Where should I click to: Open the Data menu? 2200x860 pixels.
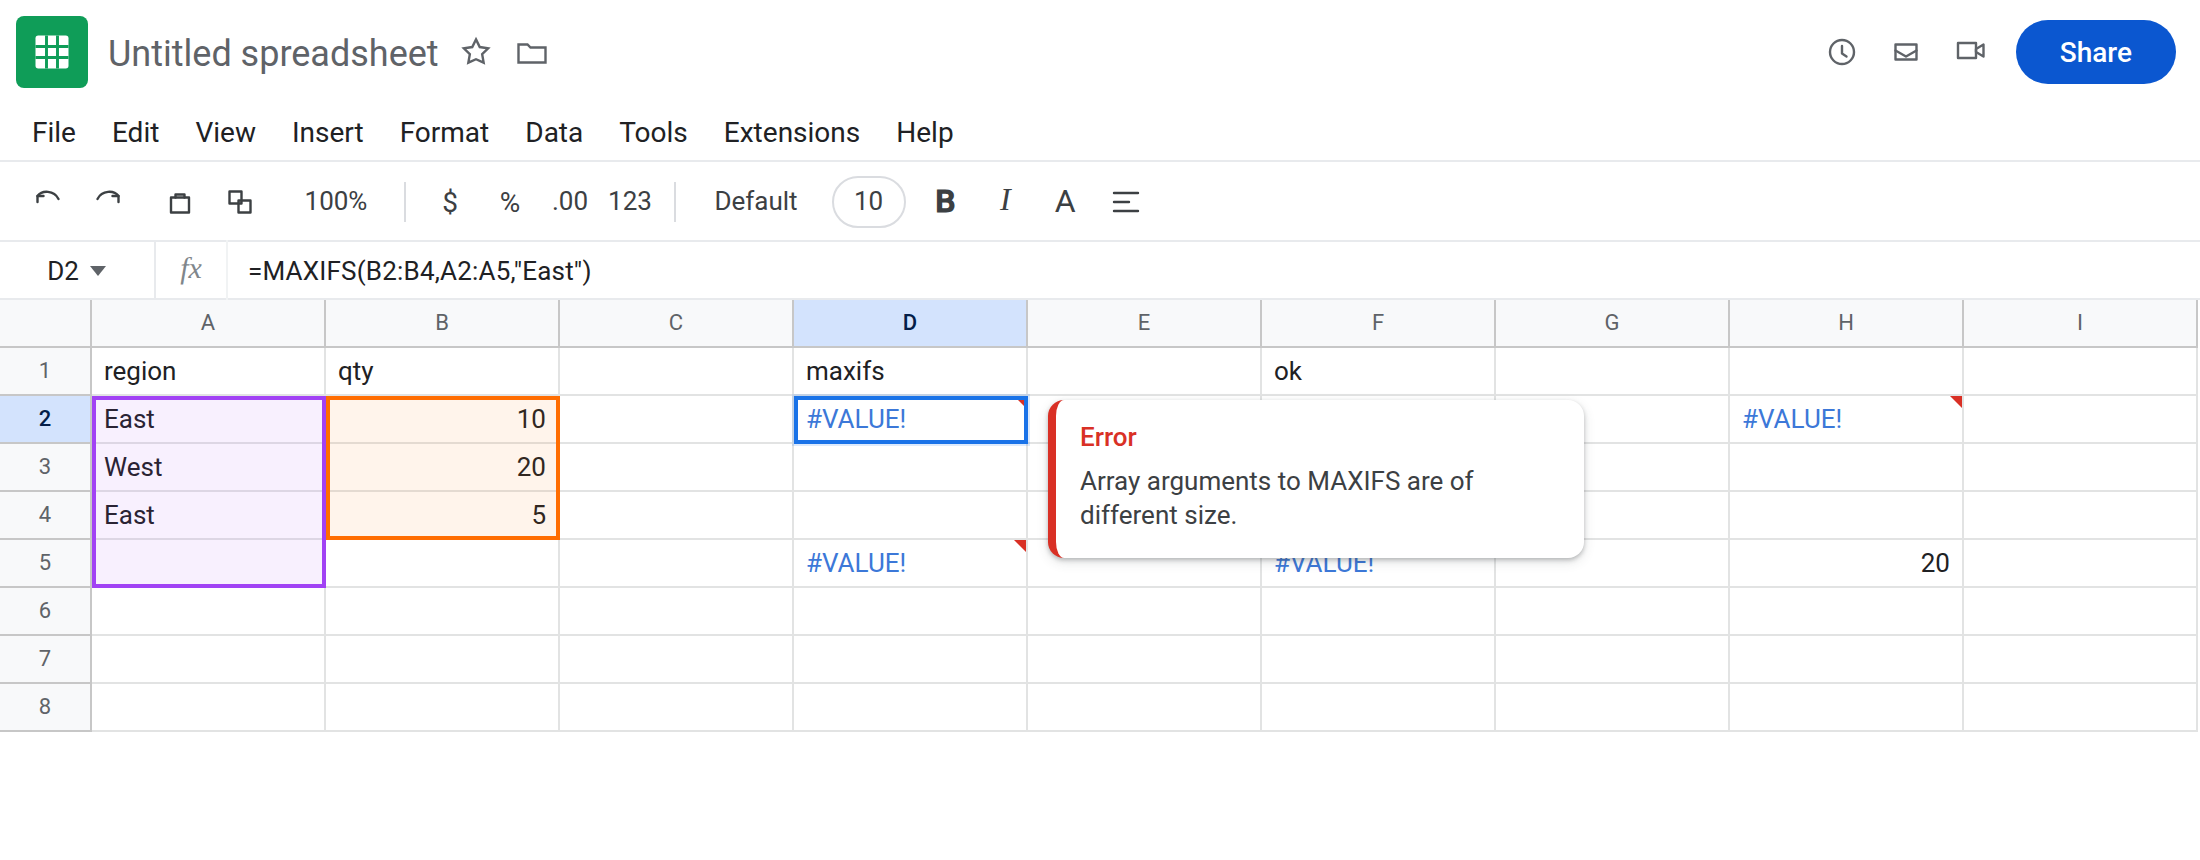tap(554, 132)
